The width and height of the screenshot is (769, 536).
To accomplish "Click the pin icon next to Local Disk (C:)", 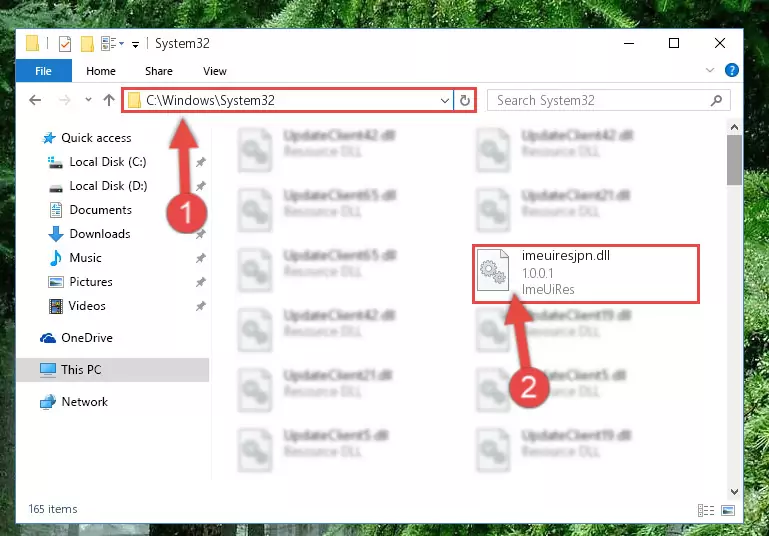I will [x=201, y=162].
